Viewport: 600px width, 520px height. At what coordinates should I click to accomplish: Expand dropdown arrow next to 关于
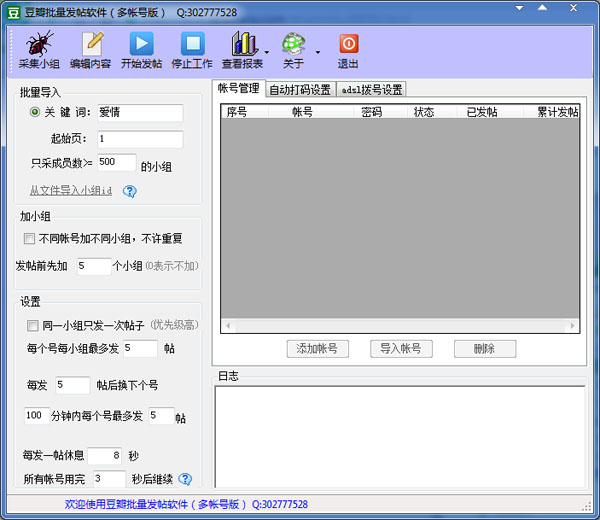coord(318,52)
